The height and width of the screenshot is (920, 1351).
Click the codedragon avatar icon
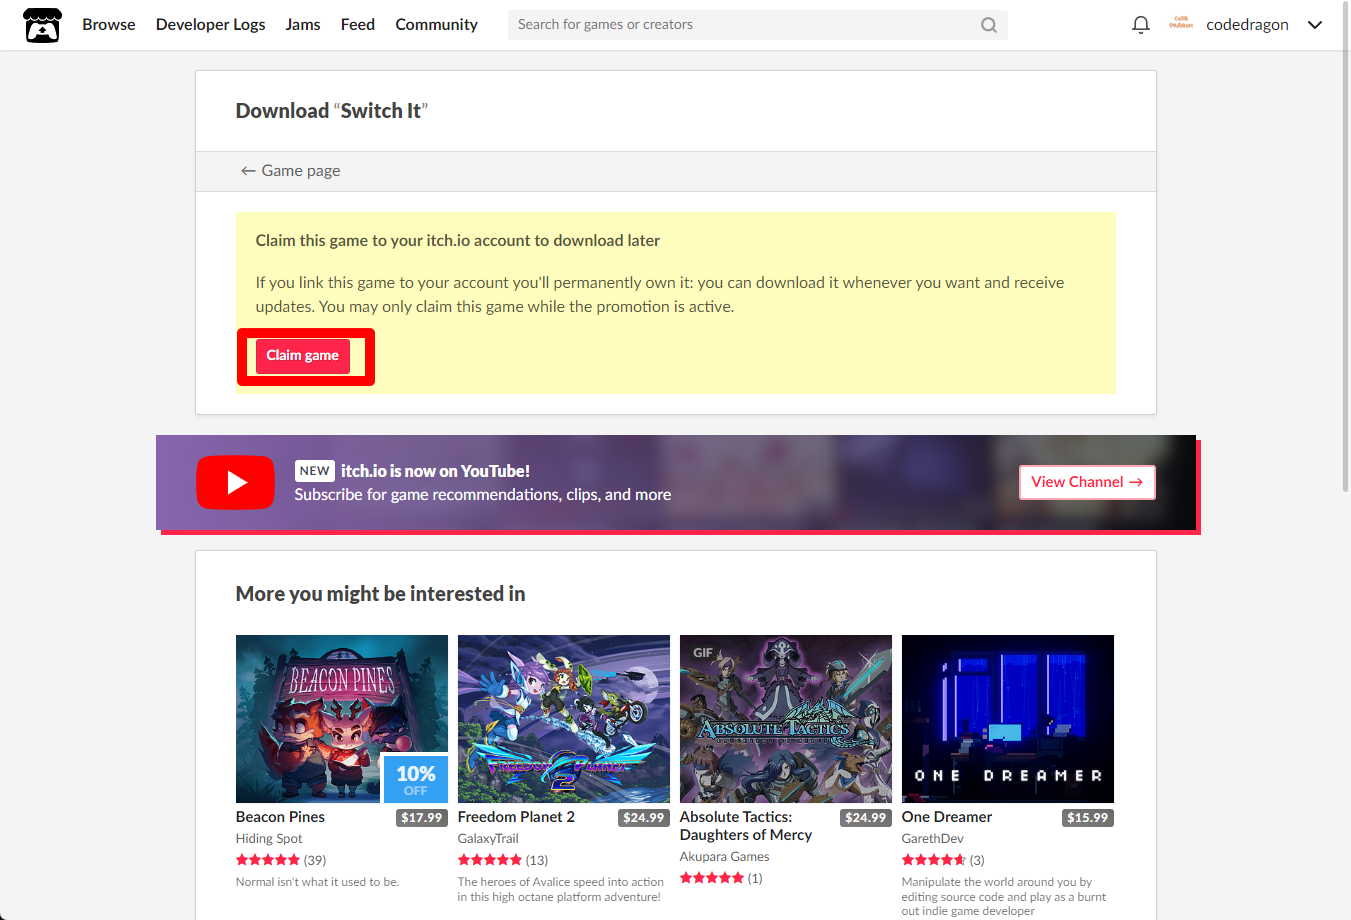click(x=1181, y=24)
